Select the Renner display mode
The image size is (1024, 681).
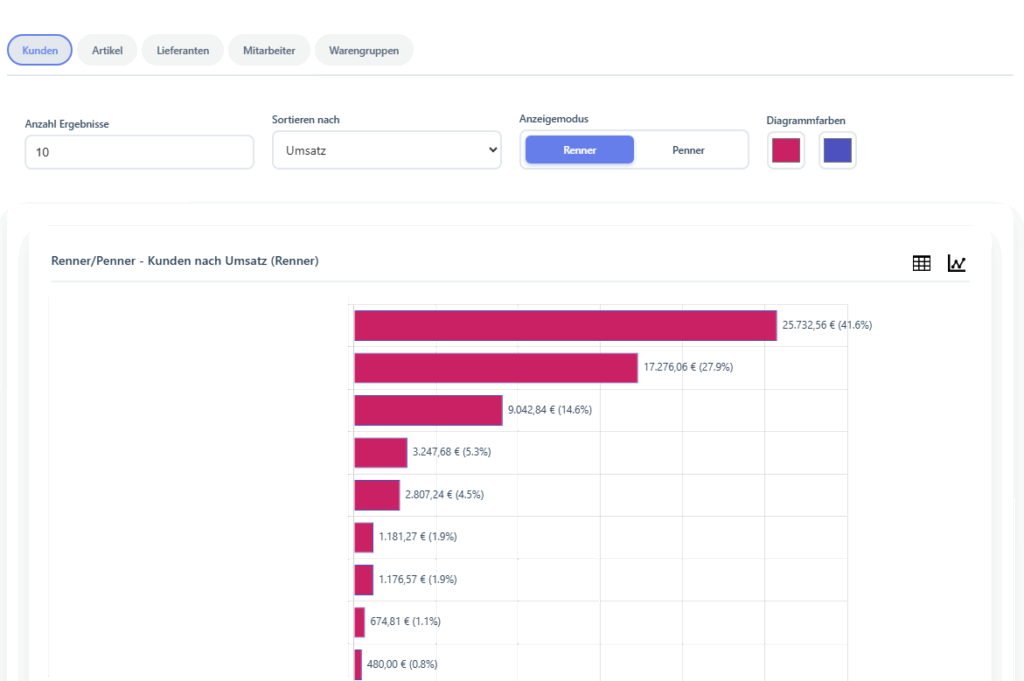pyautogui.click(x=580, y=150)
